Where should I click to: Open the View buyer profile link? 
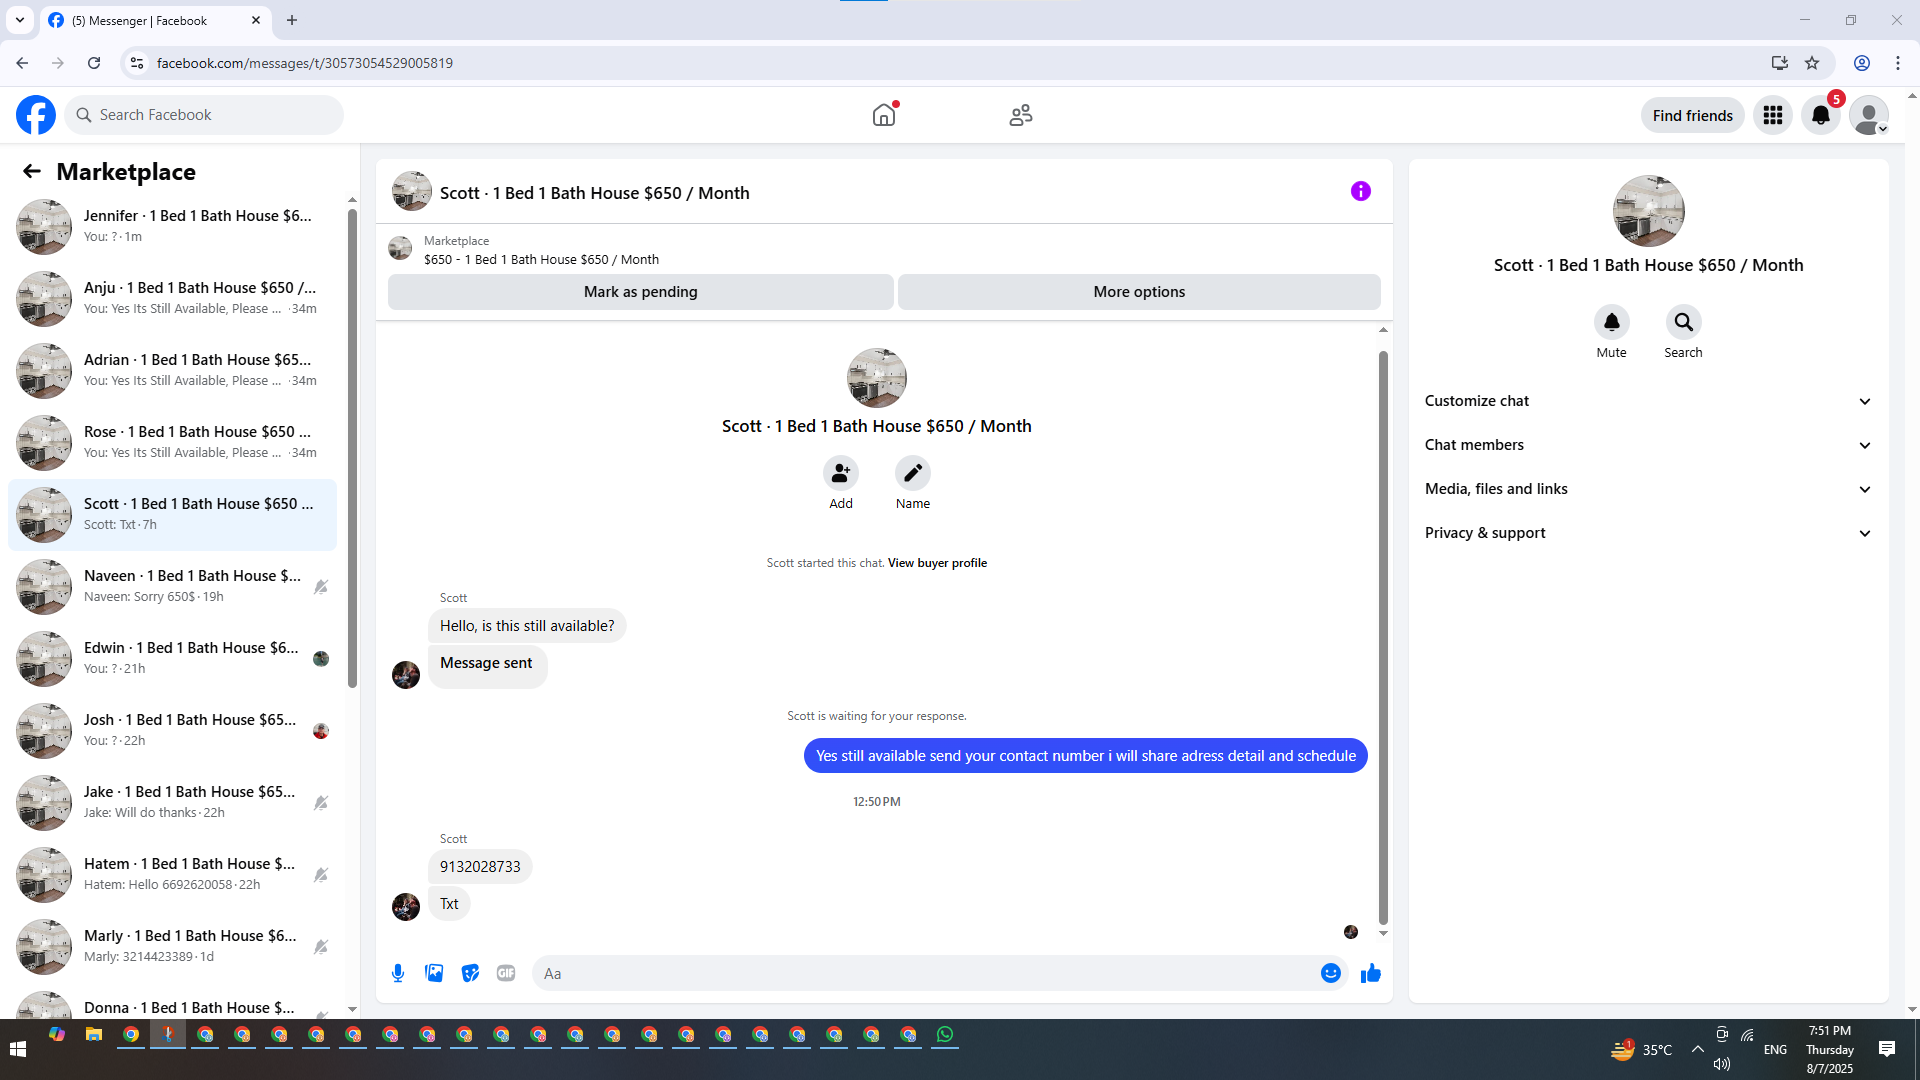(937, 563)
